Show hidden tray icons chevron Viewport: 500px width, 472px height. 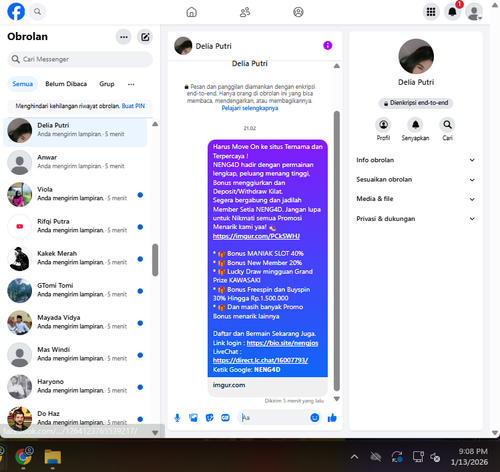354,457
